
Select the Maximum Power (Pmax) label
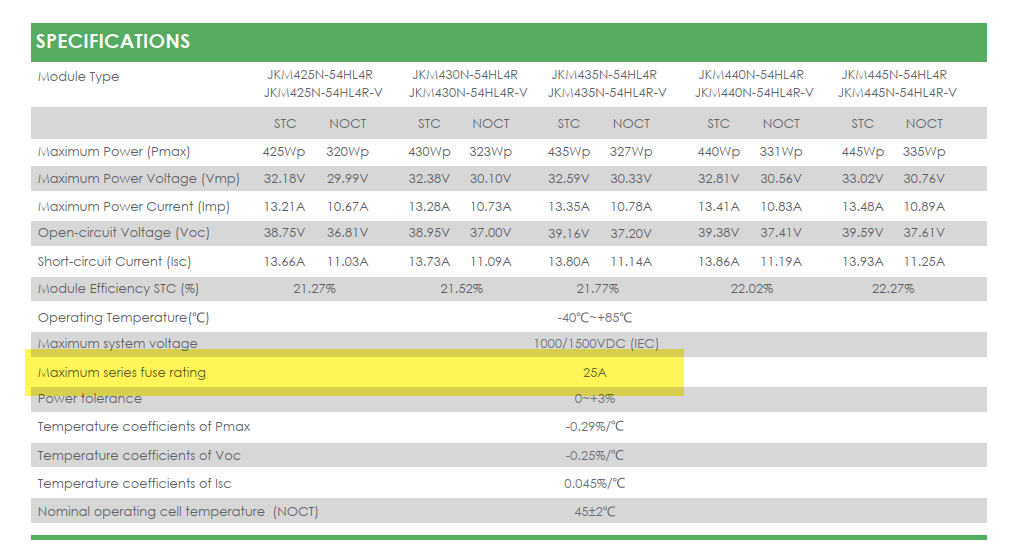[x=114, y=151]
